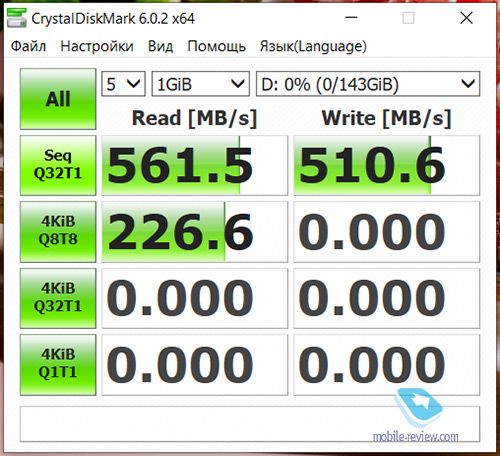Open the Настройки menu
The image size is (500, 456).
(97, 46)
